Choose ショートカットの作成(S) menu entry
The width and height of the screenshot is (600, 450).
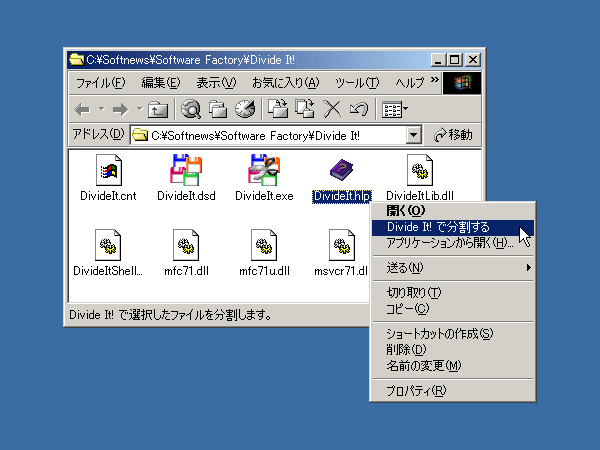[x=453, y=334]
